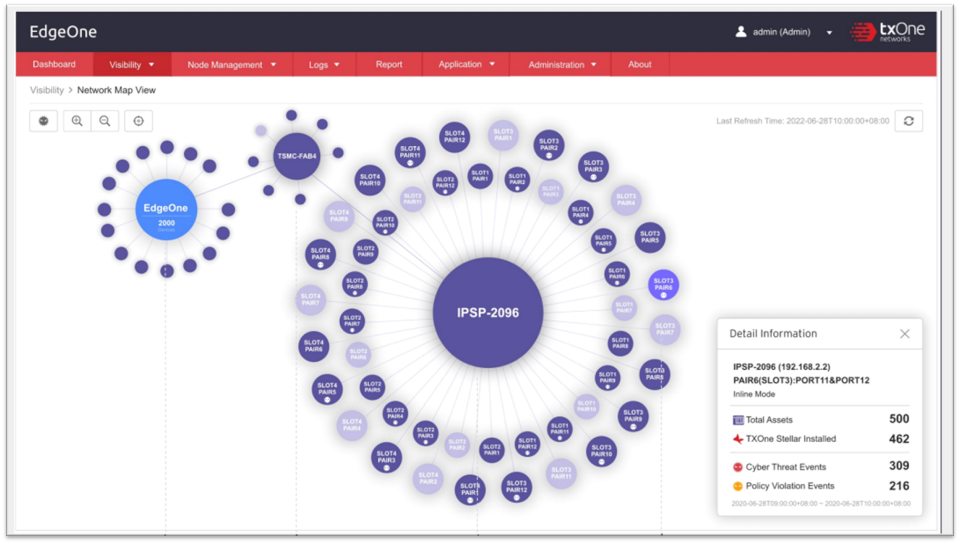Expand the Node Management menu

231,64
